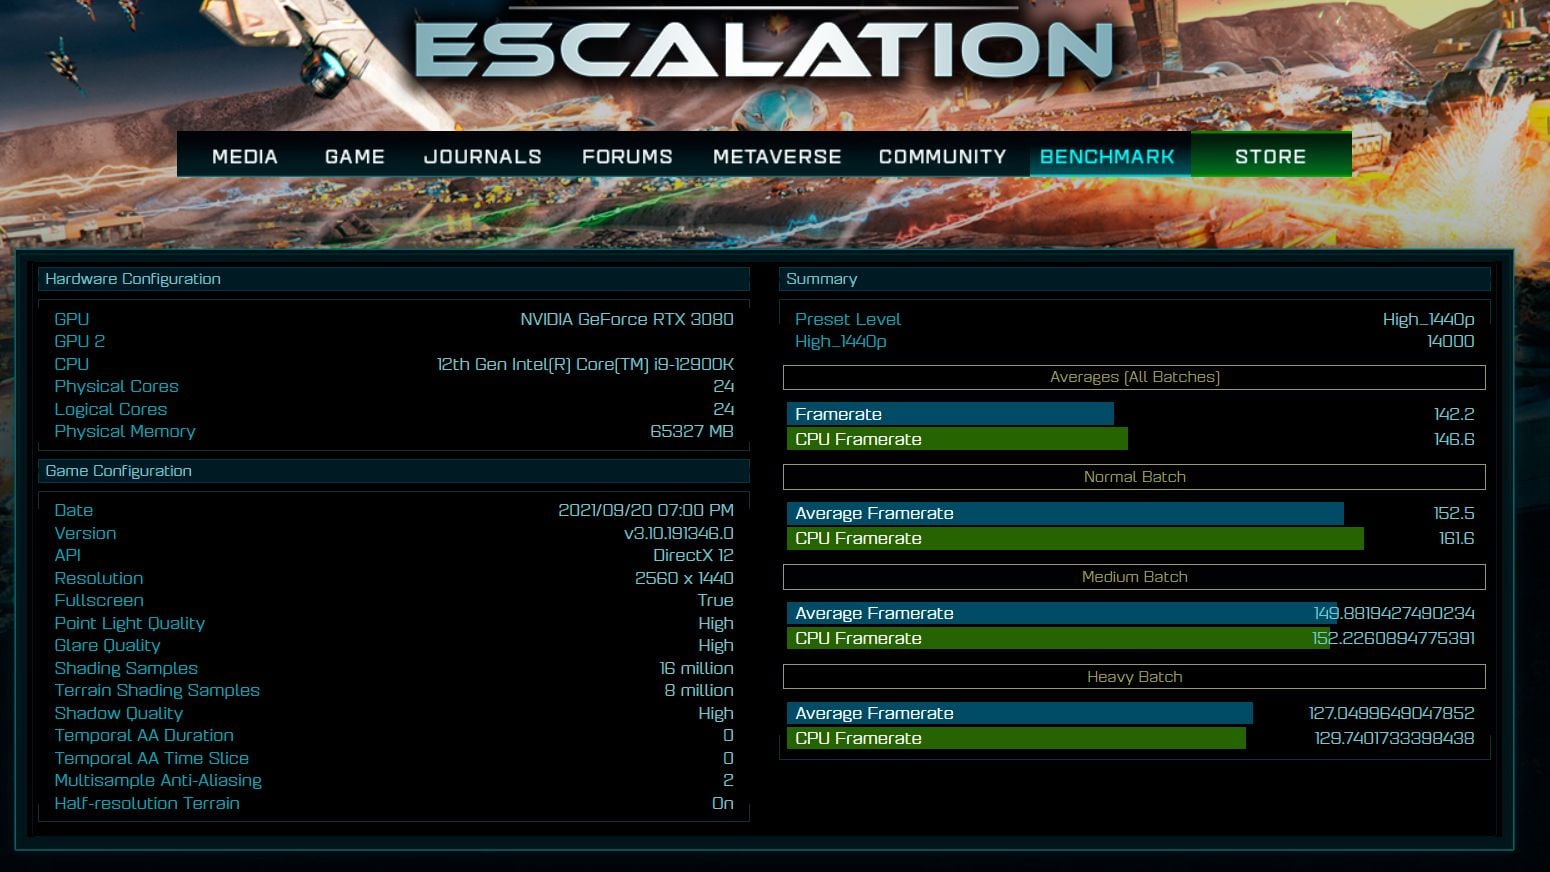Click the Hardware Configuration section header
Viewport: 1550px width, 872px height.
(x=393, y=279)
